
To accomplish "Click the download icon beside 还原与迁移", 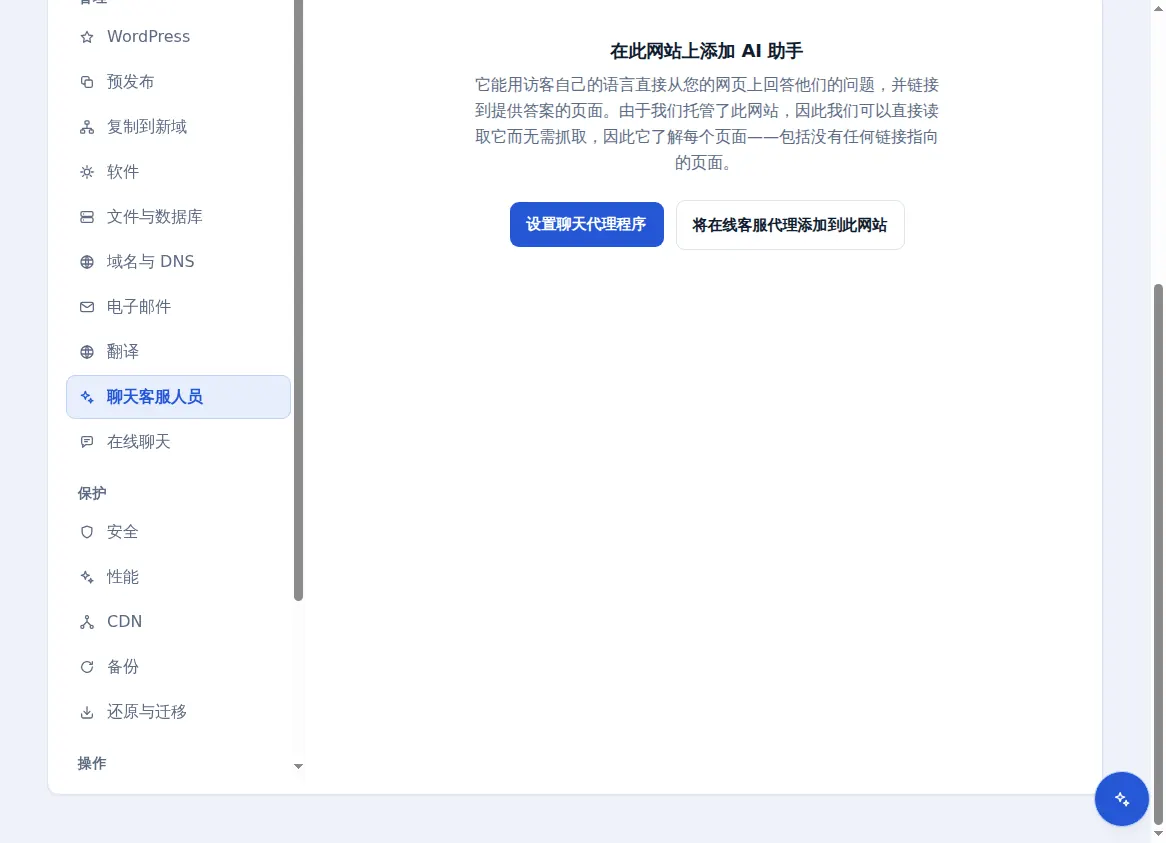I will point(87,712).
